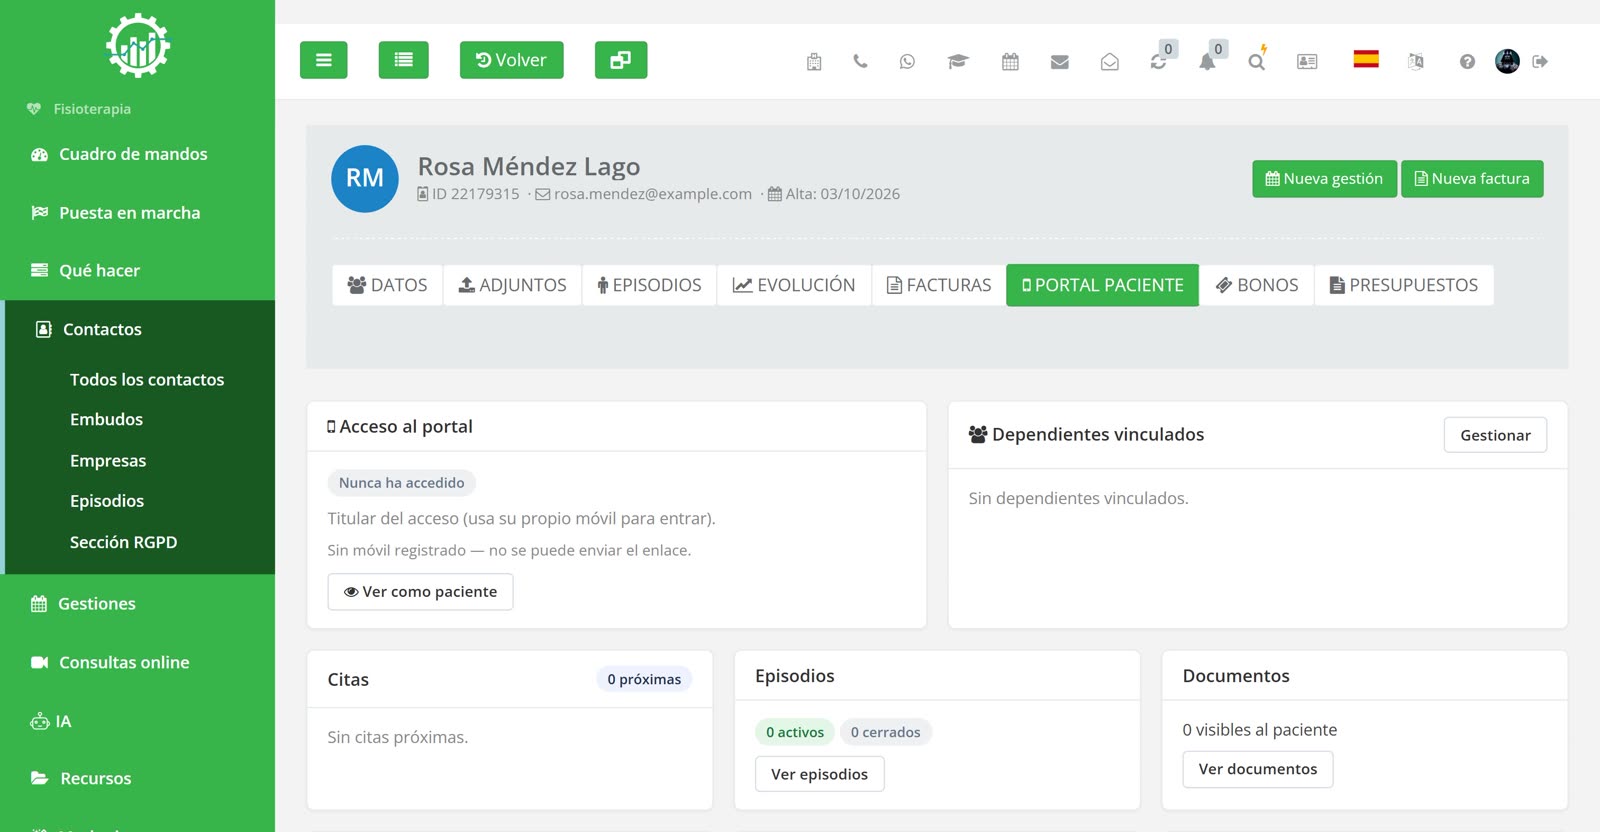Open the help question mark icon

click(1467, 62)
